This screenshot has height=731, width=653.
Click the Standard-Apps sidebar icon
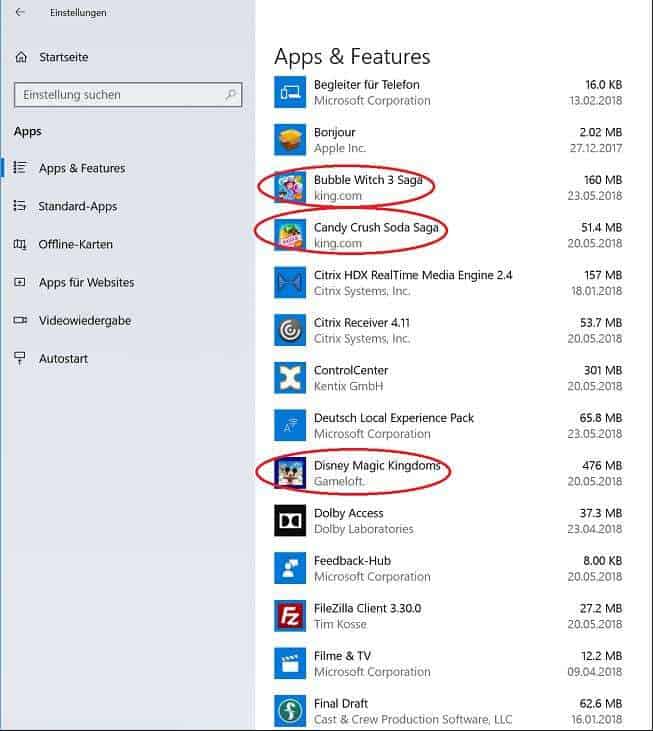[x=20, y=206]
